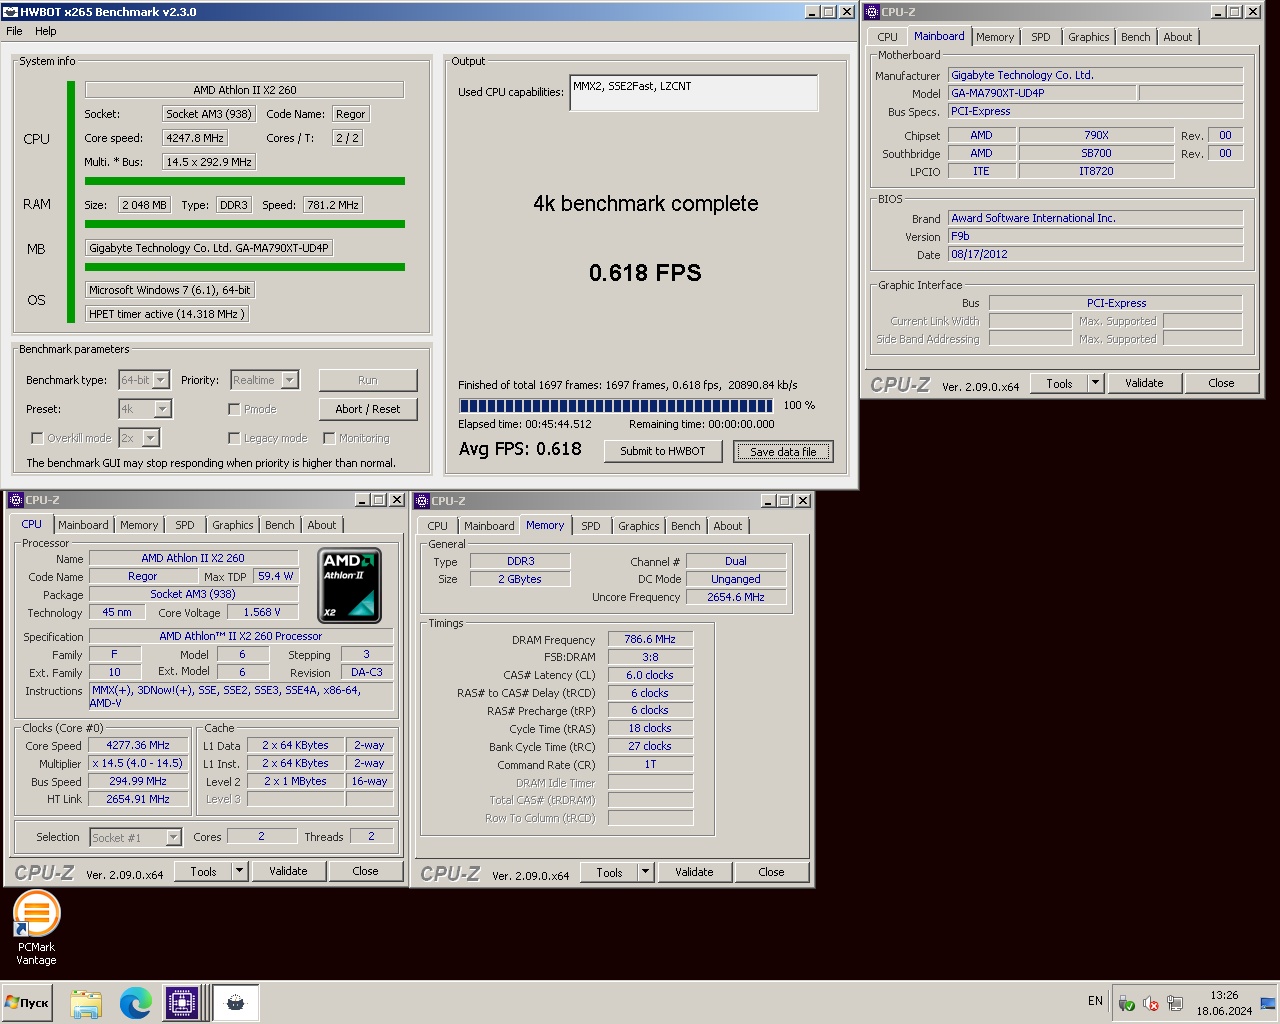Open About tab in Memory CPU-Z window
Viewport: 1280px width, 1024px height.
click(x=728, y=526)
